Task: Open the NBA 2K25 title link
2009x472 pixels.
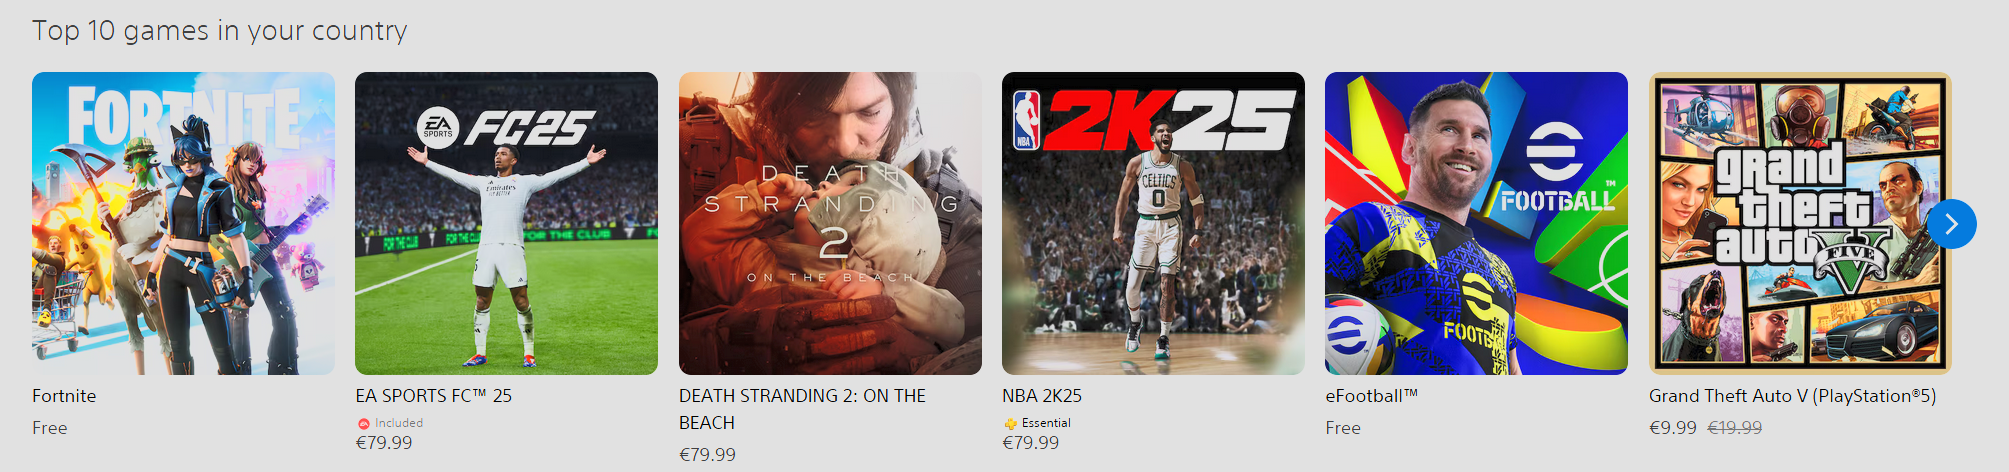Action: [x=1042, y=396]
